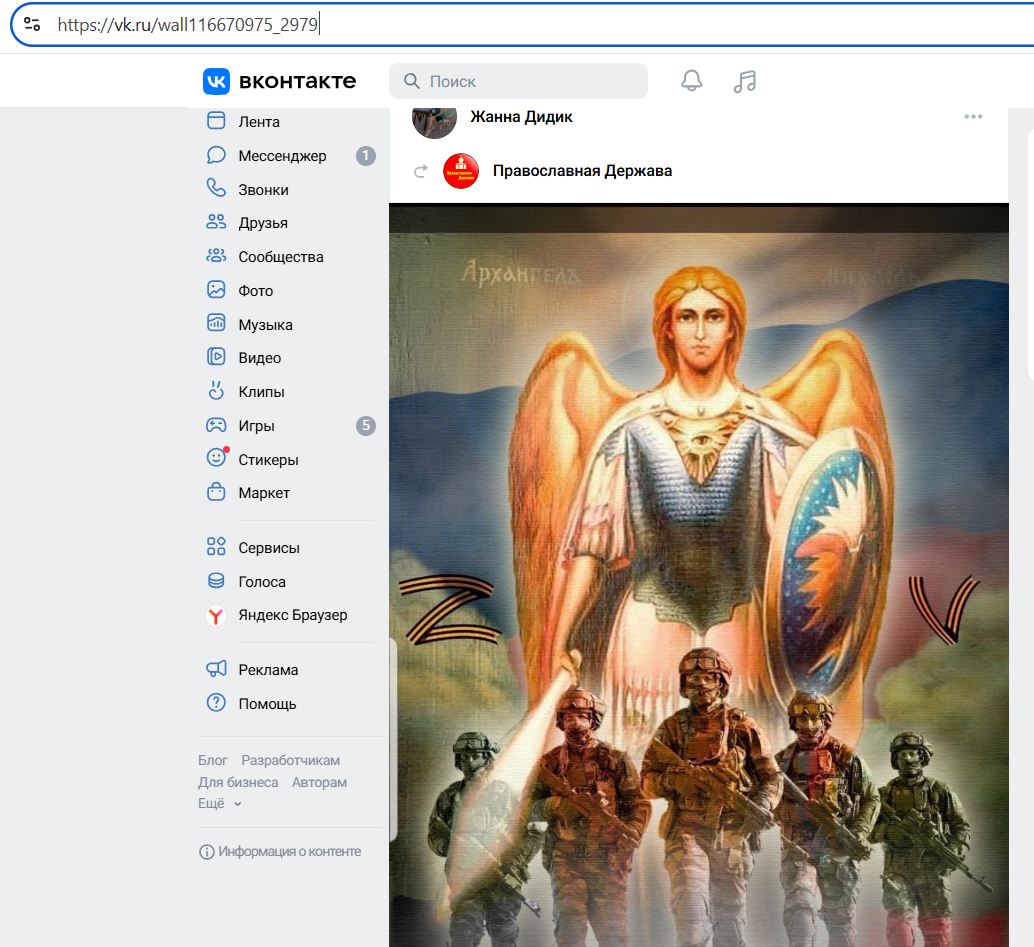
Task: Click the Поиск search field
Action: pos(518,81)
